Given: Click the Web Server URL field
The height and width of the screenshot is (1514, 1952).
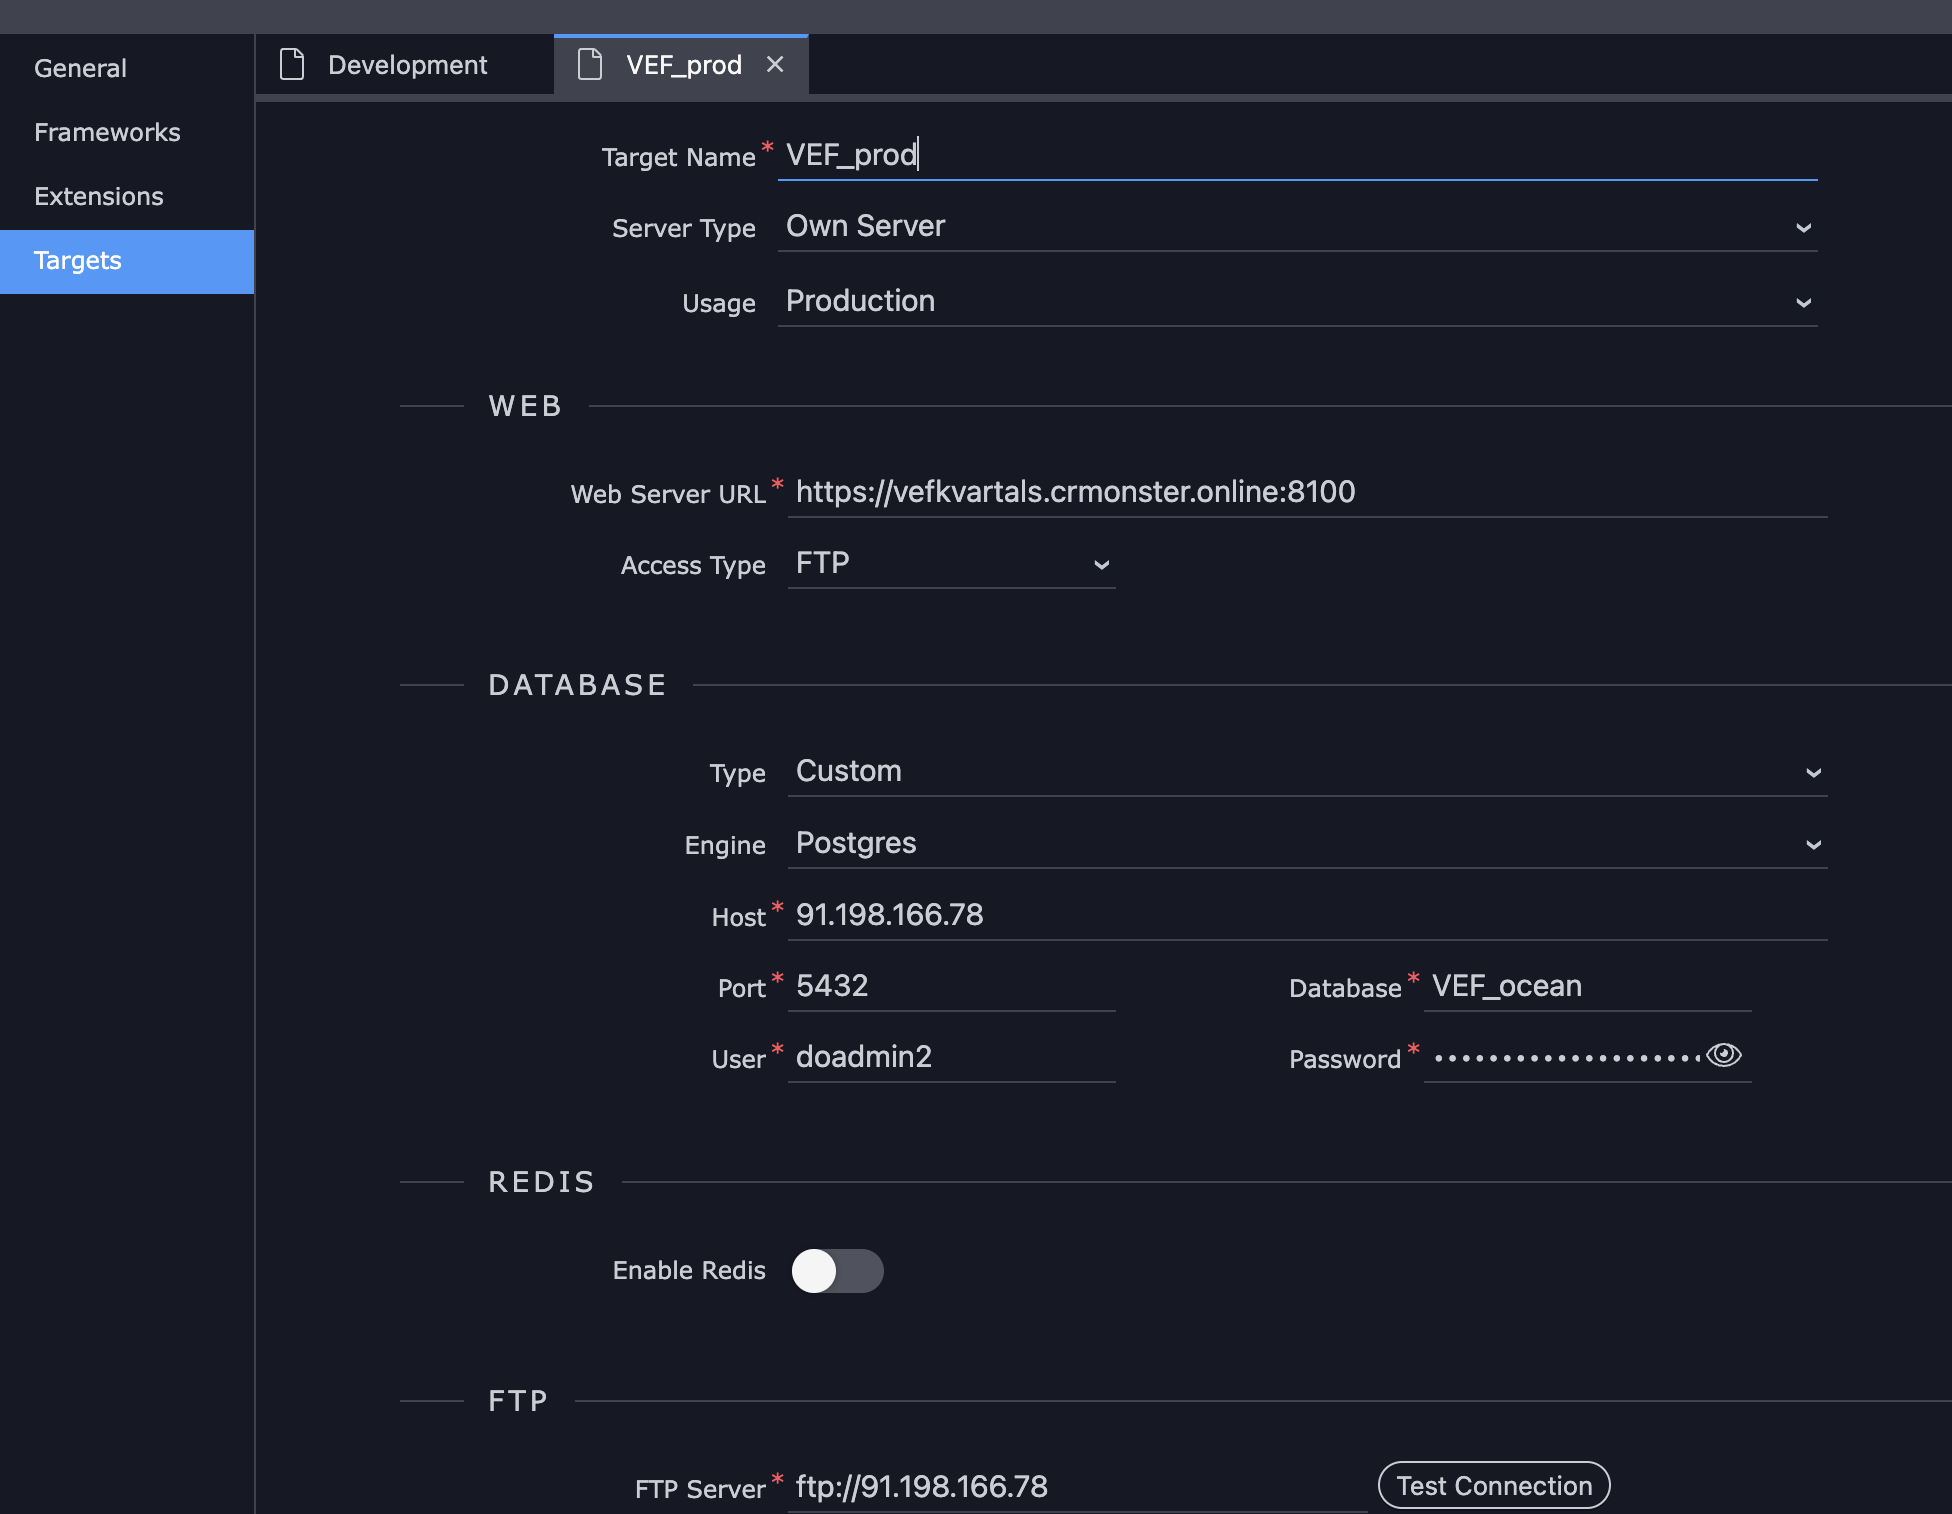Looking at the screenshot, I should [1308, 493].
